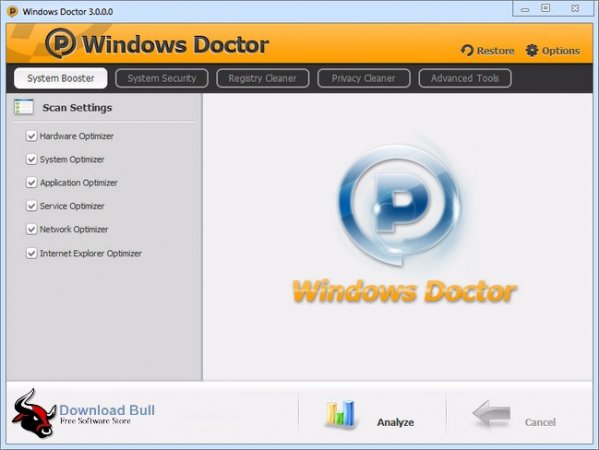599x450 pixels.
Task: Click the header Windows Doctor P logo
Action: pyautogui.click(x=60, y=43)
